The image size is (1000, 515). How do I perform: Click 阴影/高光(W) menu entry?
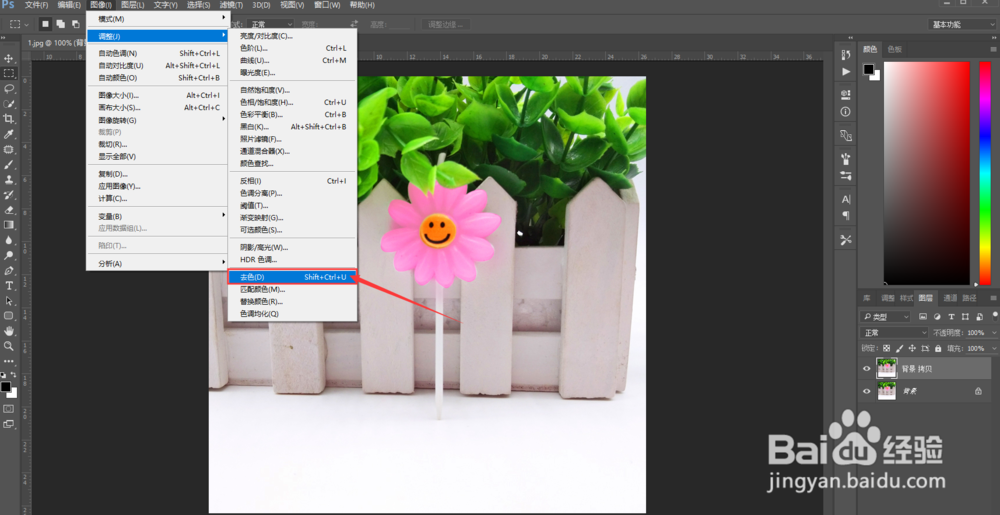[x=292, y=247]
